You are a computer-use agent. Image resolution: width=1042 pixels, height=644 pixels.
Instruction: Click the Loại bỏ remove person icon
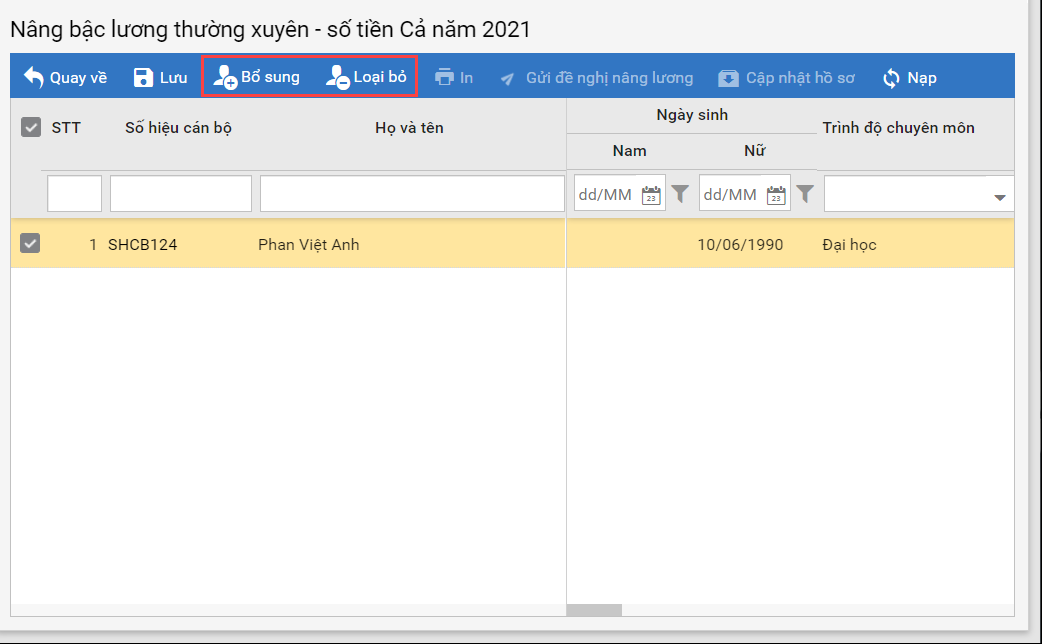337,77
